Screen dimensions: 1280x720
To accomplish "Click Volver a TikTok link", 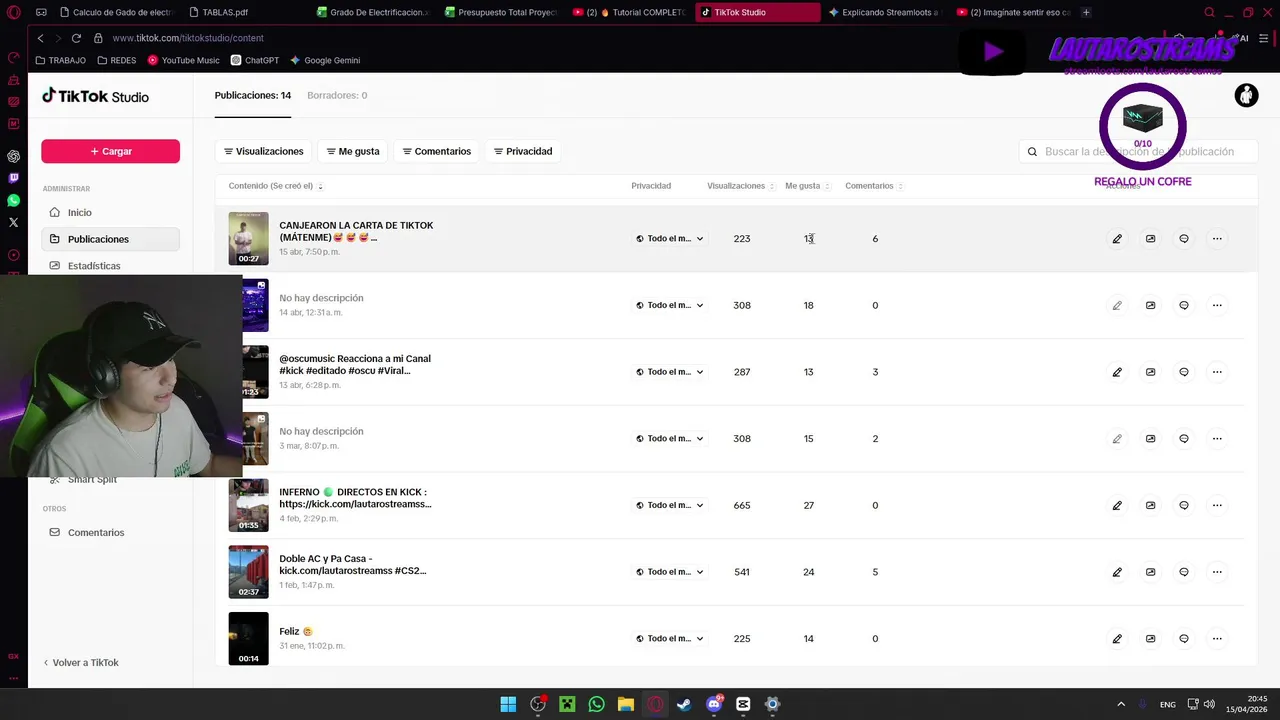I will pyautogui.click(x=80, y=662).
